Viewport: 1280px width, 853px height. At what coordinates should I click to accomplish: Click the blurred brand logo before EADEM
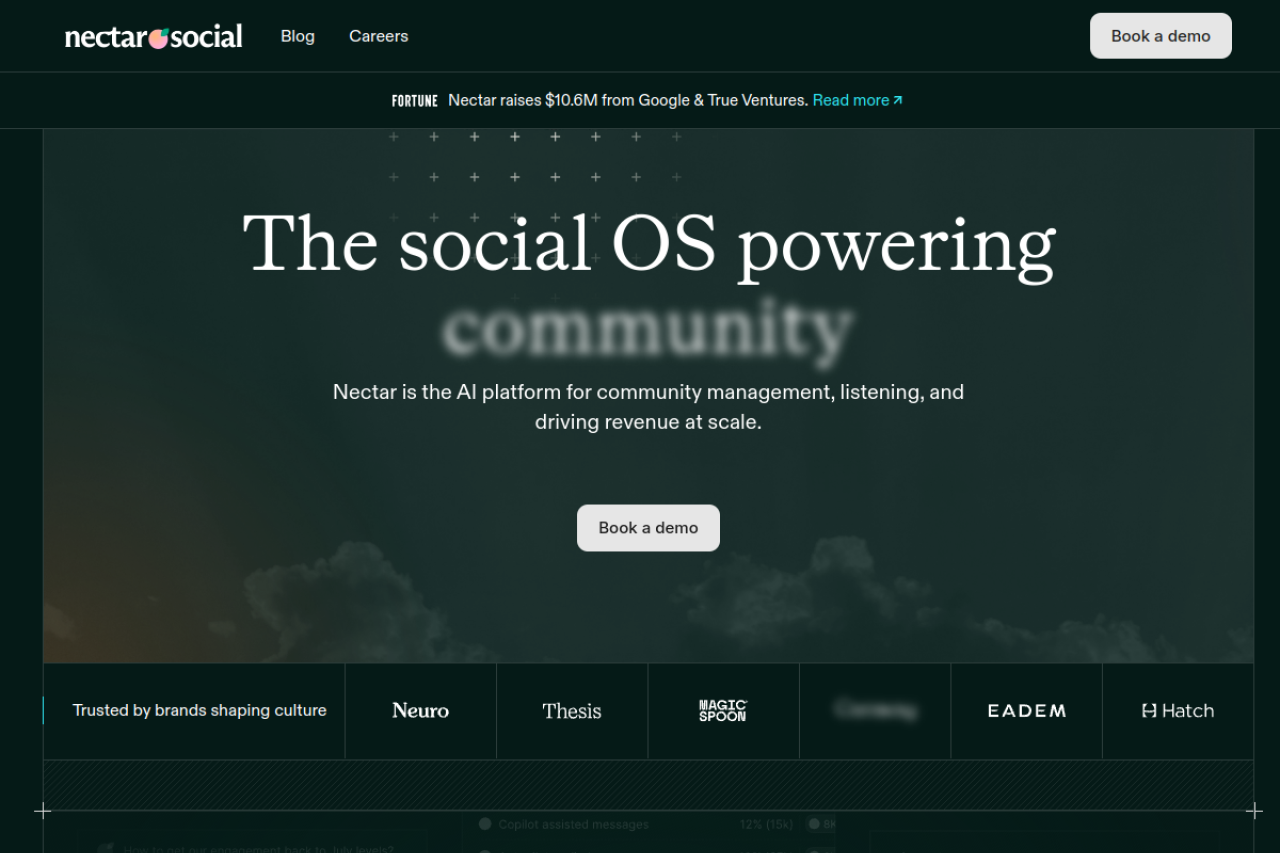(x=875, y=711)
